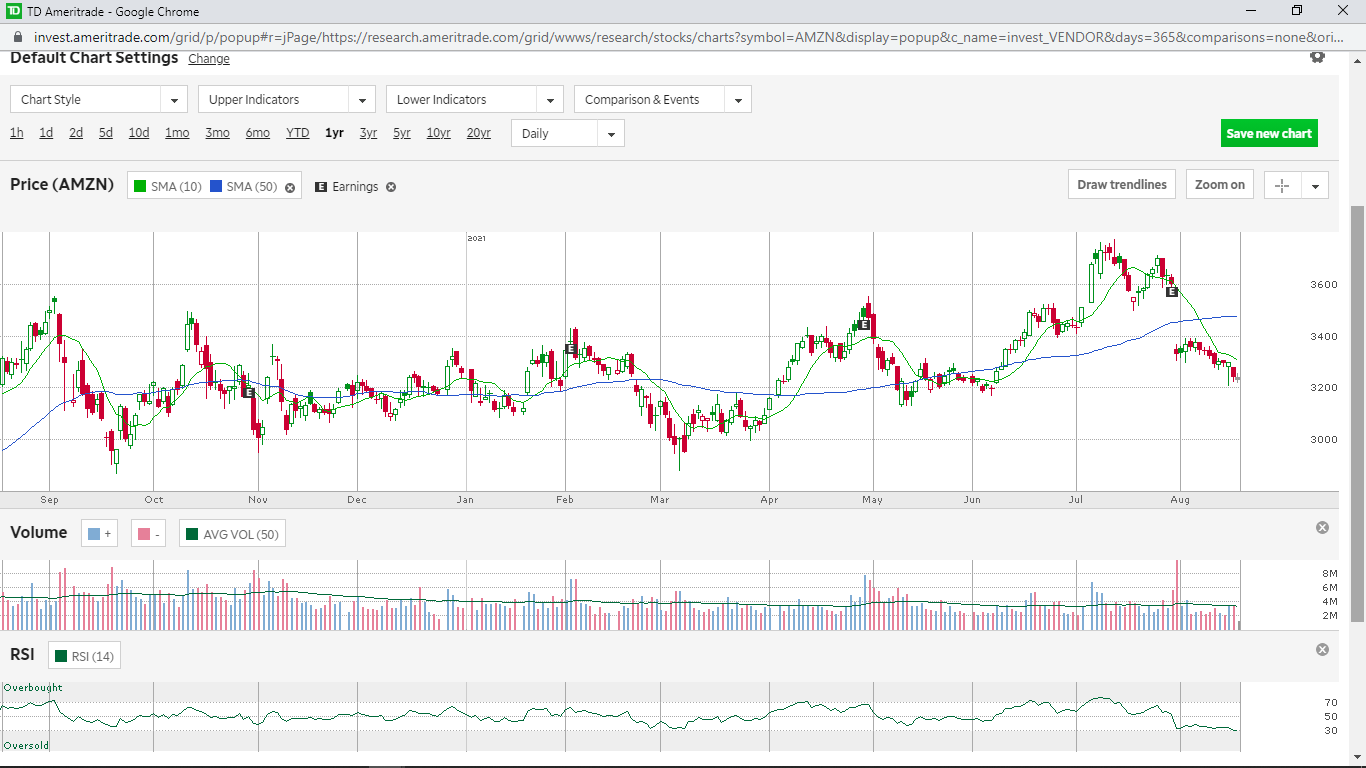The height and width of the screenshot is (768, 1366).
Task: Remove the SMA indicators from the price chart
Action: [290, 187]
